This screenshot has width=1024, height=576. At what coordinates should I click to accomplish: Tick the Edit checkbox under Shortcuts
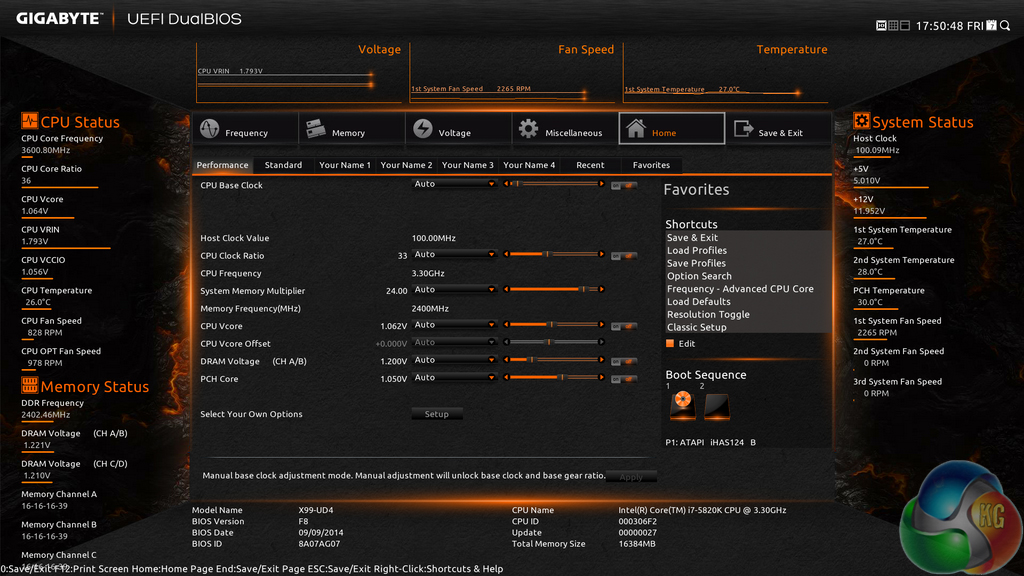[x=671, y=344]
